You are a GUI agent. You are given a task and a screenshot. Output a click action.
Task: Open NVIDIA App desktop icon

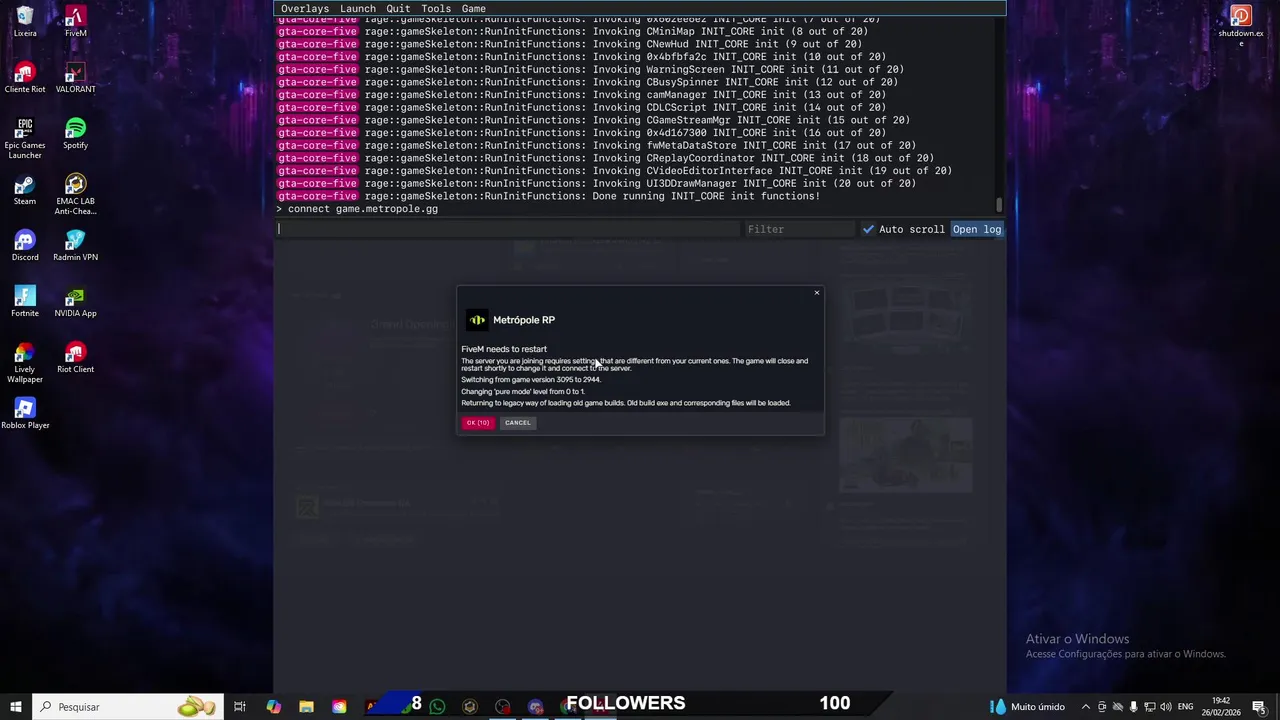pos(75,302)
